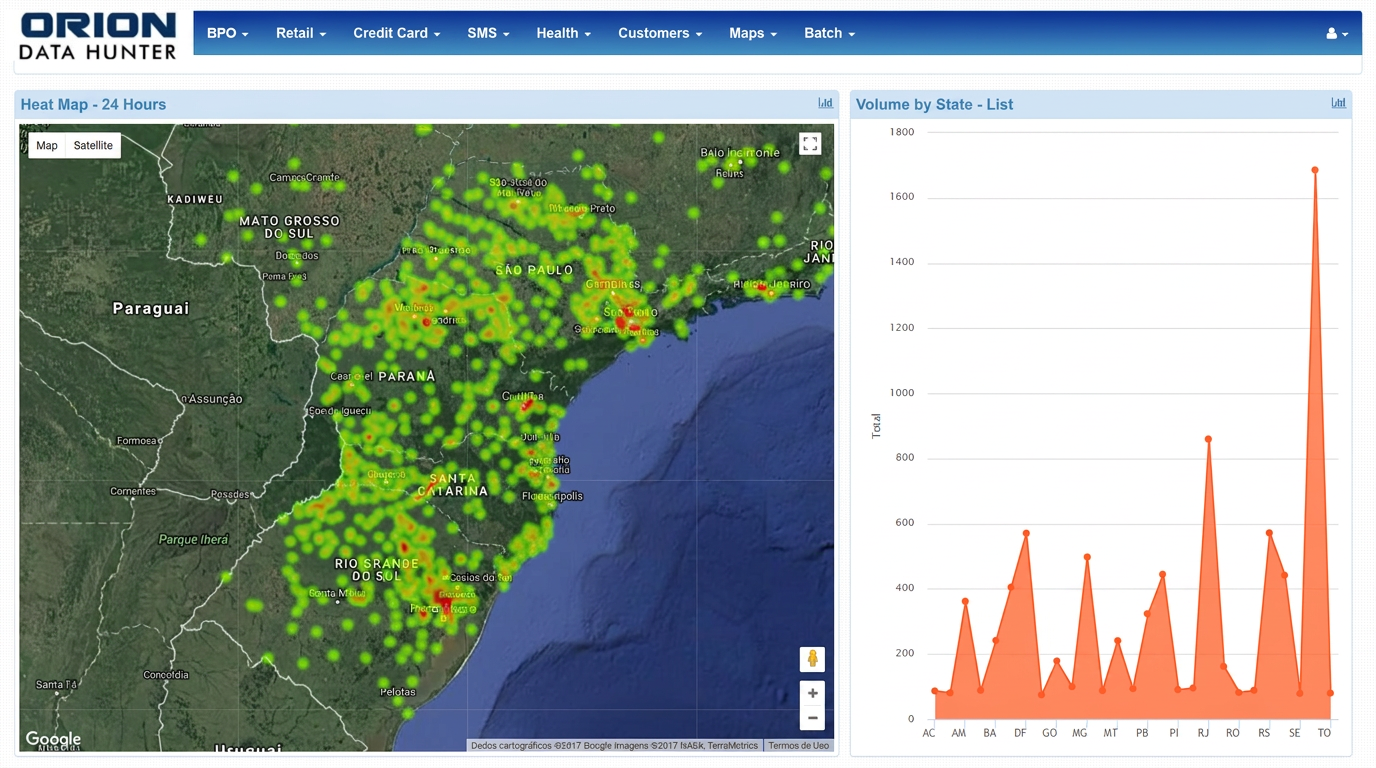Switch the map to Map view
Viewport: 1376px width, 768px height.
tap(47, 145)
